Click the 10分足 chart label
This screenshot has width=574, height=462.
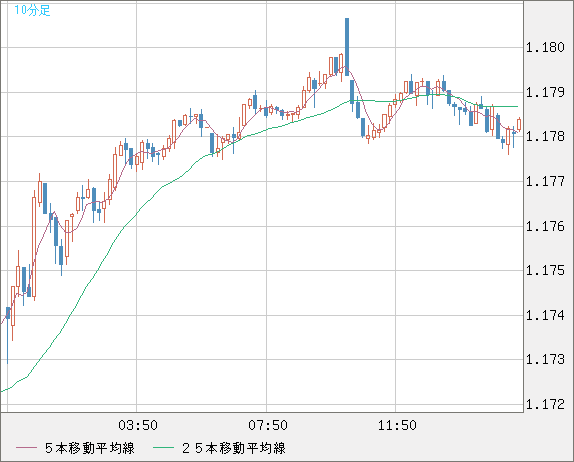point(32,10)
